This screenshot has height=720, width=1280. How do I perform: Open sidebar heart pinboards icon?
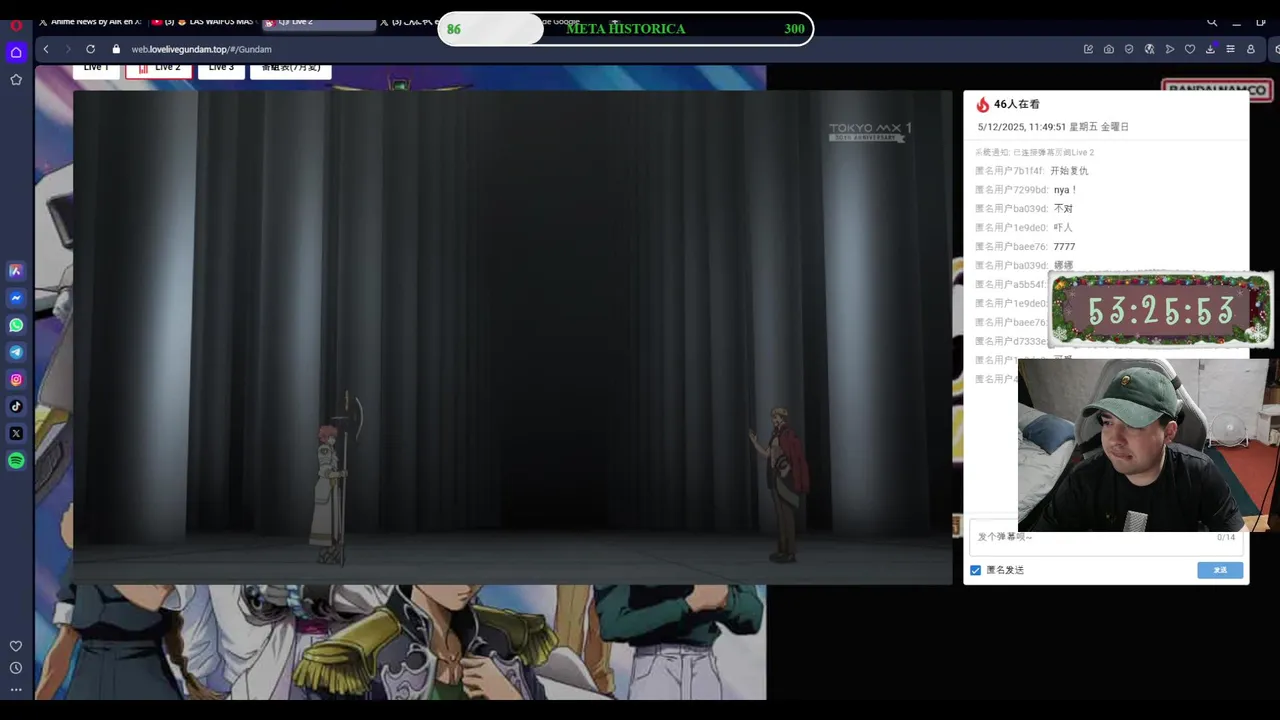(16, 646)
